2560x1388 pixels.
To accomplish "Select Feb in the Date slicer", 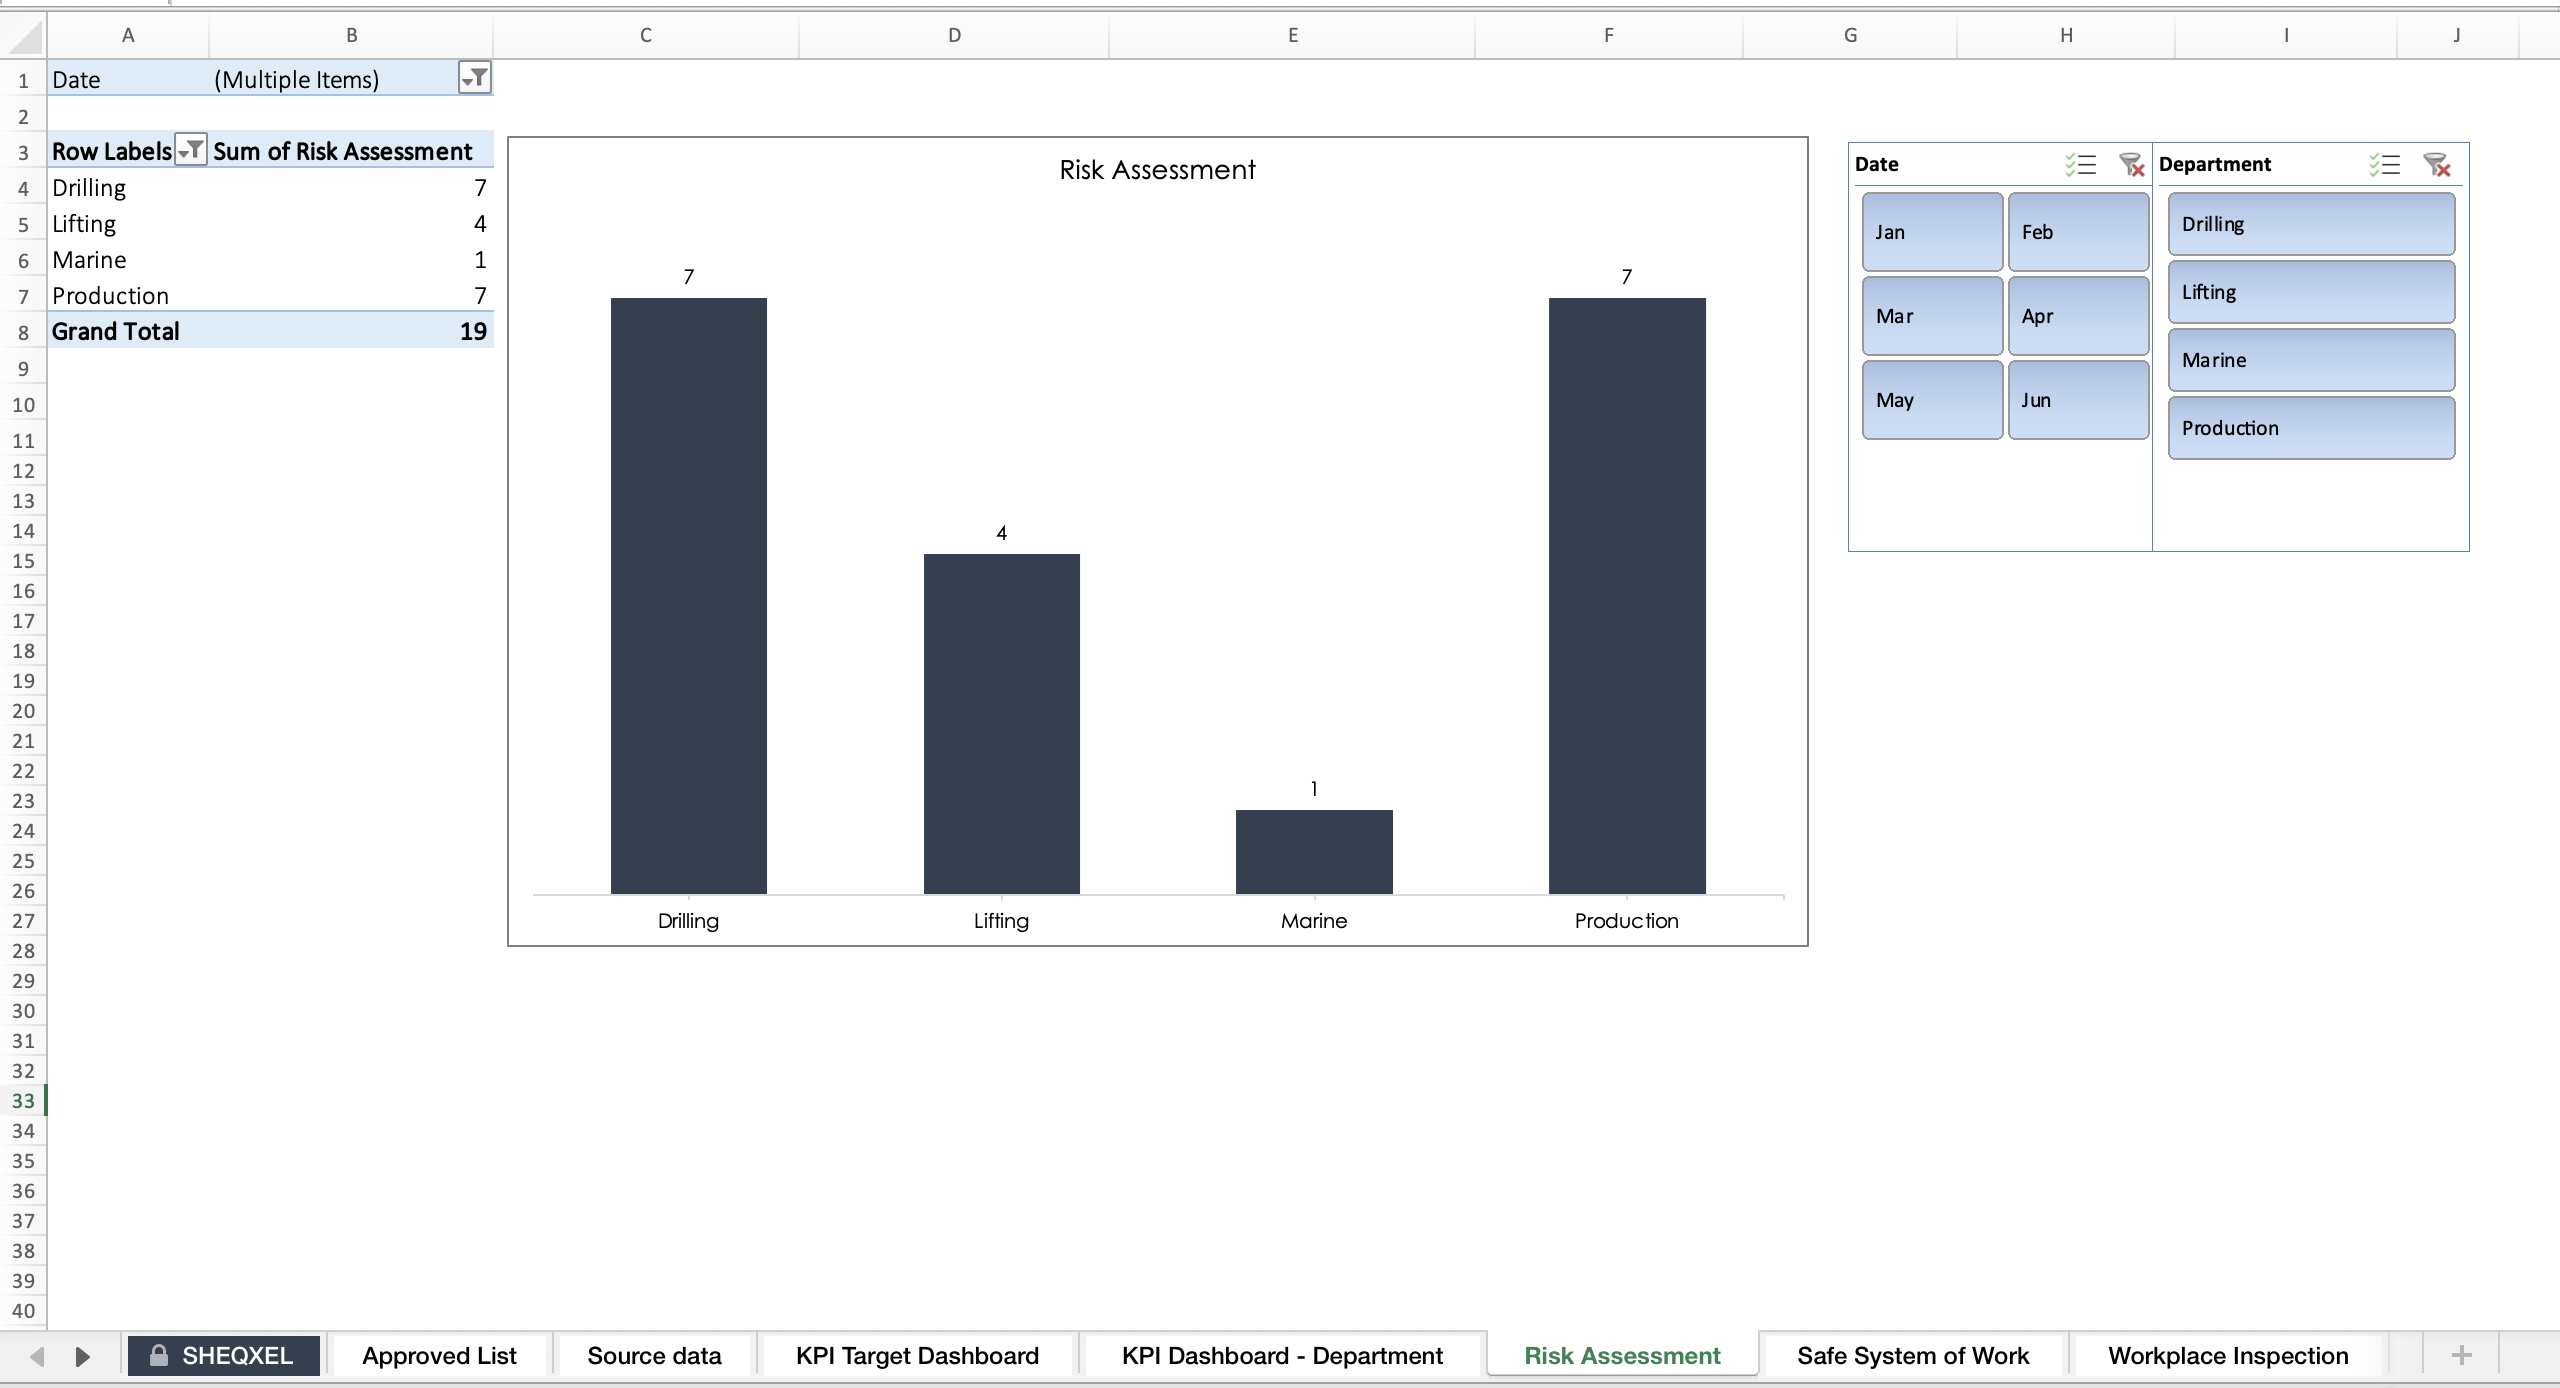I will point(2078,231).
